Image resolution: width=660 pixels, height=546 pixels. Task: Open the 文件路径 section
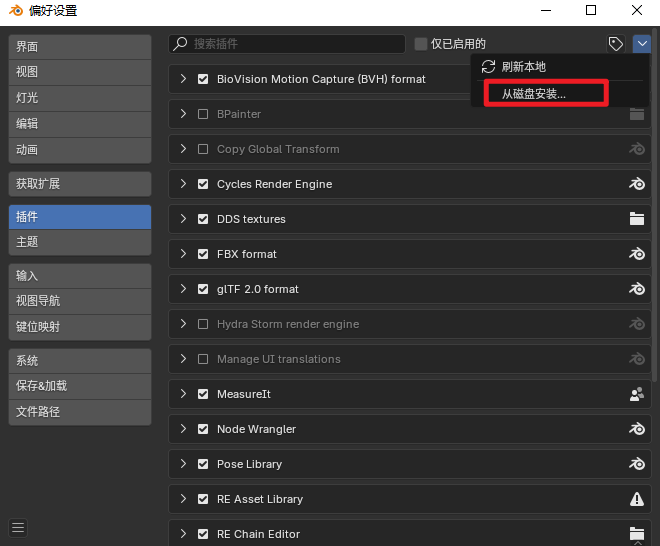[80, 412]
